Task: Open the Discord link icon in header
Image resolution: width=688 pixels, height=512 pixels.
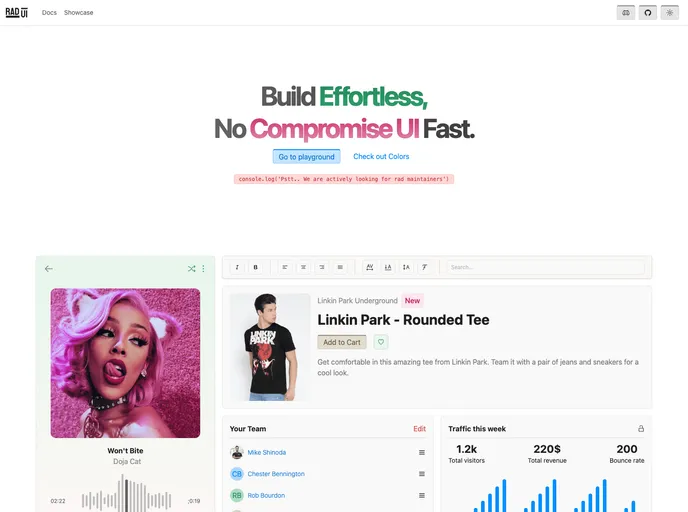Action: click(x=626, y=13)
